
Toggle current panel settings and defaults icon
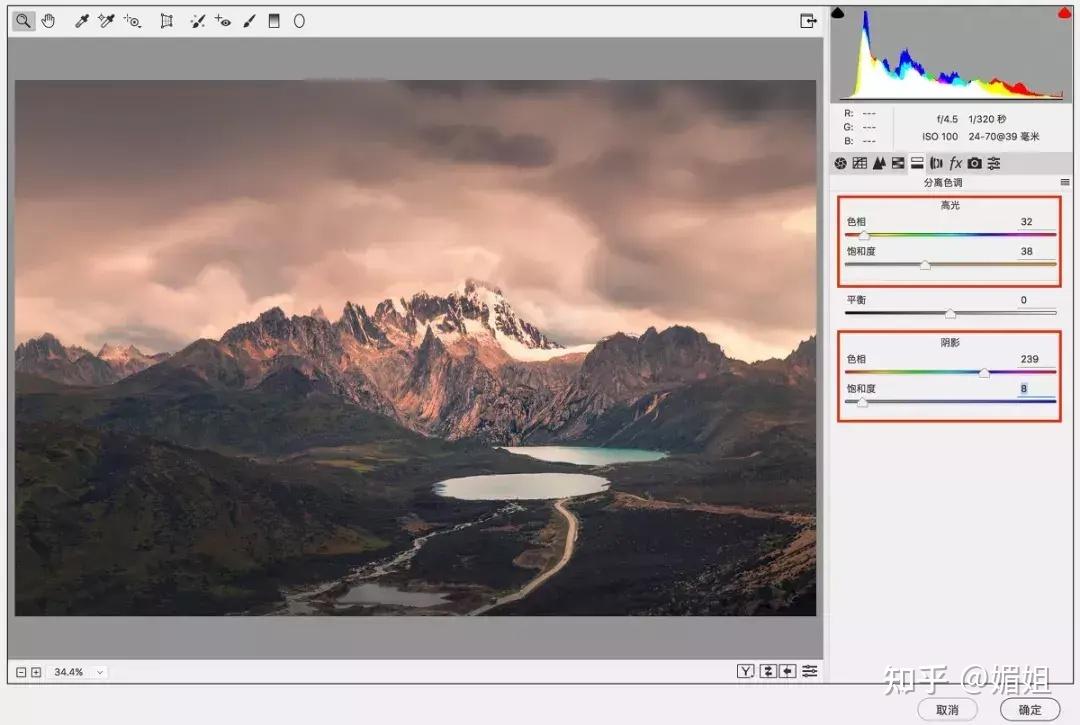click(810, 671)
